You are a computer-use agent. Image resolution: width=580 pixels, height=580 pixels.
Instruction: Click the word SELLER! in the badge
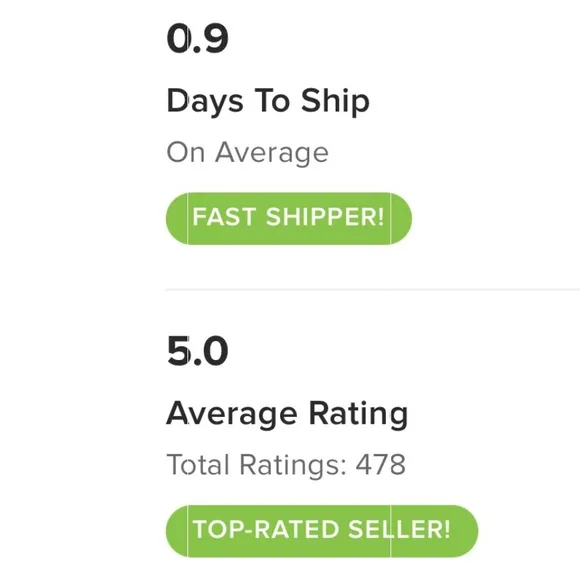[399, 529]
